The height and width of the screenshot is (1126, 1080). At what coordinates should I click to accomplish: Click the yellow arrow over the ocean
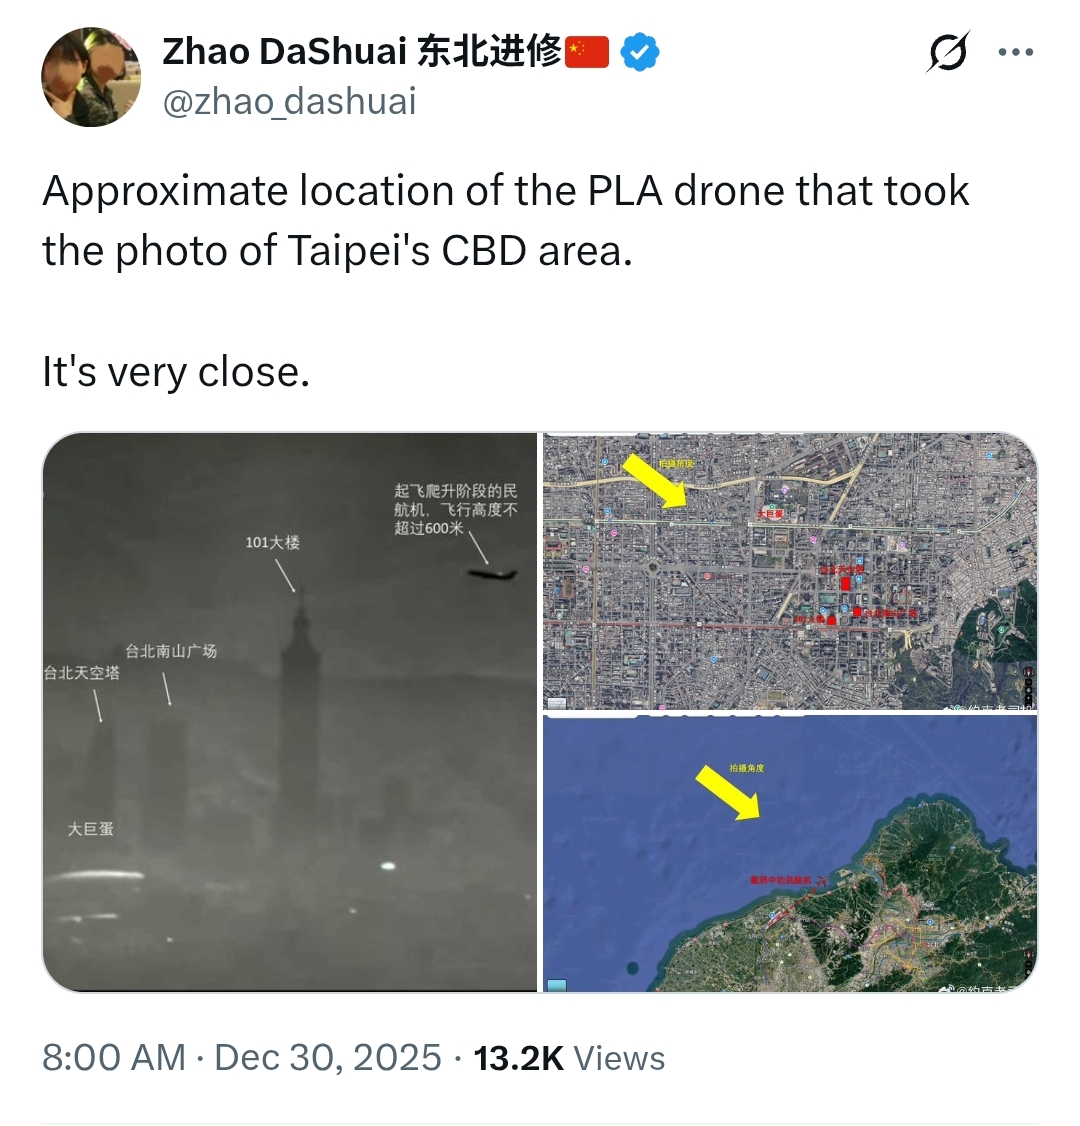pos(727,792)
